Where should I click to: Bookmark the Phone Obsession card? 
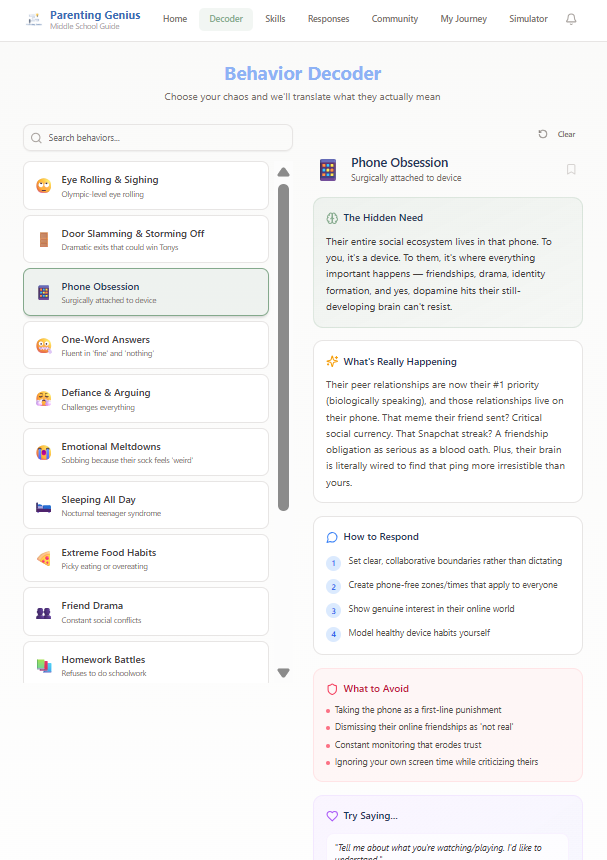pos(571,169)
